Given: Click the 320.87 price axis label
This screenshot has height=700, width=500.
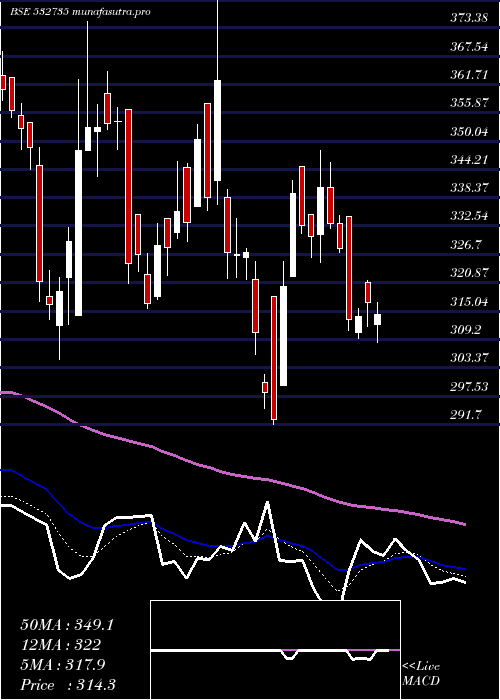Looking at the screenshot, I should point(469,273).
